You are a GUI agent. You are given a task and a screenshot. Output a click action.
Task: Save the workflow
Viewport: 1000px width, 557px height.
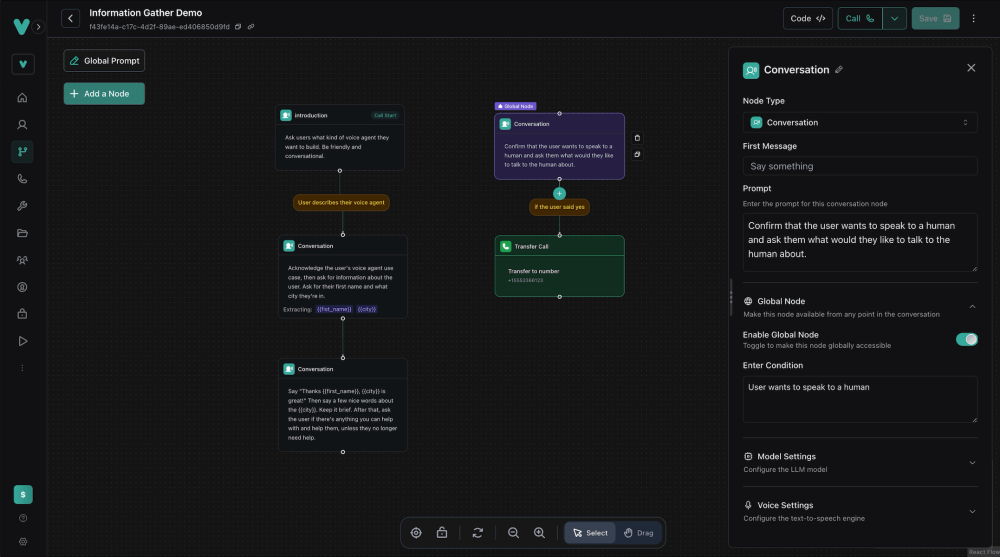pyautogui.click(x=935, y=19)
